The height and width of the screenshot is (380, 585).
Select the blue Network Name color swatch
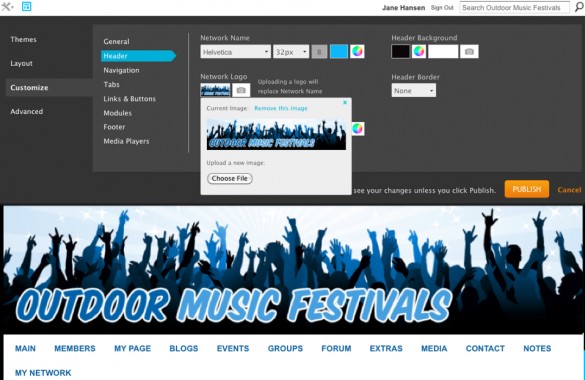[x=339, y=51]
